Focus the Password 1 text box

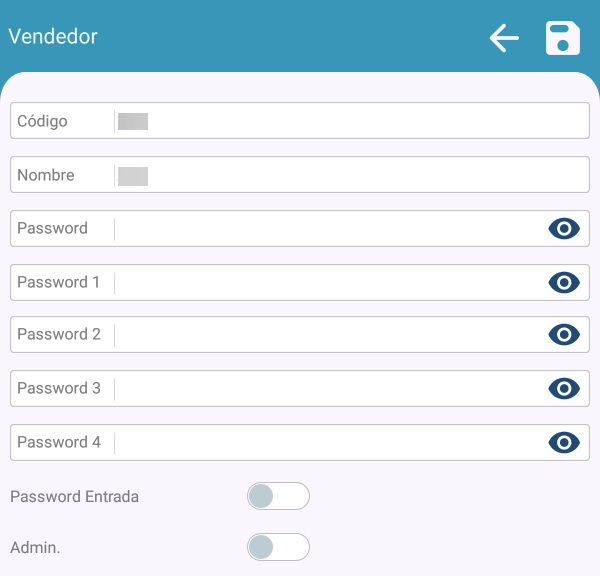pos(330,283)
